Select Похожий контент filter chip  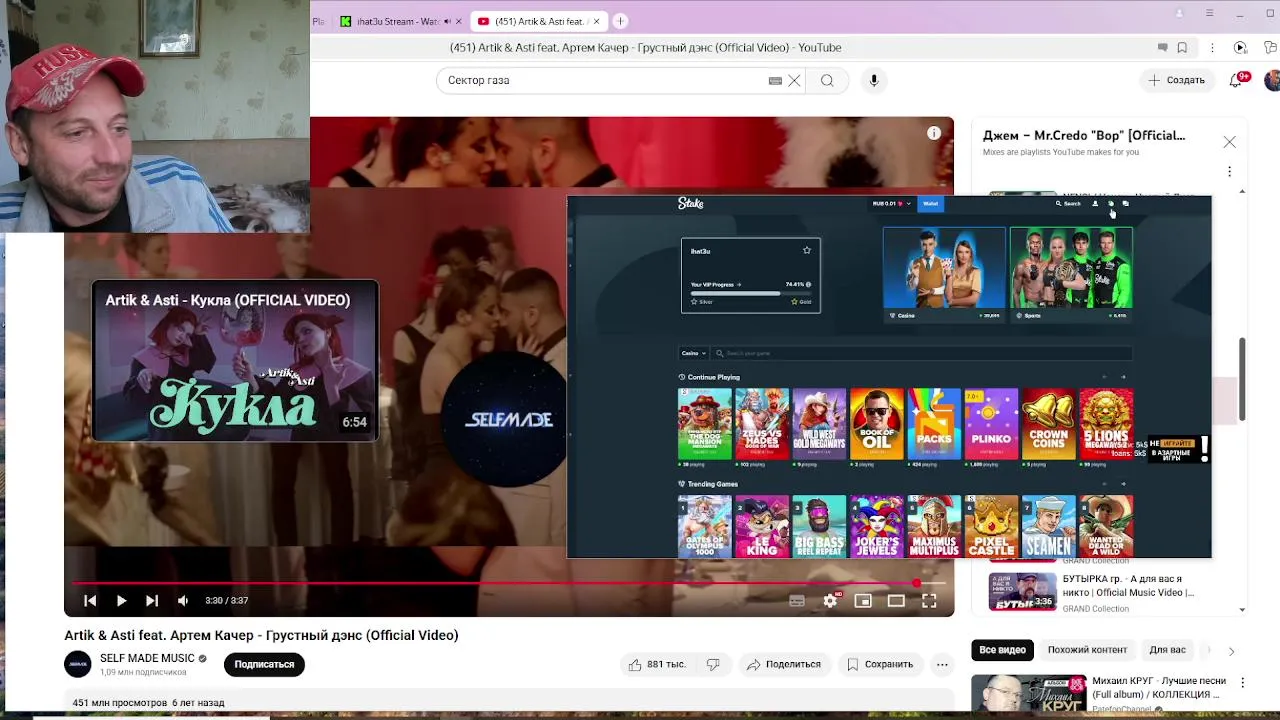[1087, 650]
